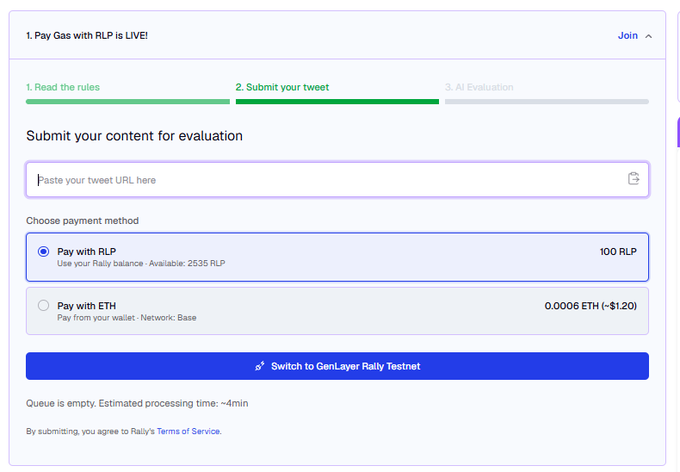Viewport: 680px width, 472px height.
Task: Click the plug icon on the Switch button
Action: (x=260, y=366)
